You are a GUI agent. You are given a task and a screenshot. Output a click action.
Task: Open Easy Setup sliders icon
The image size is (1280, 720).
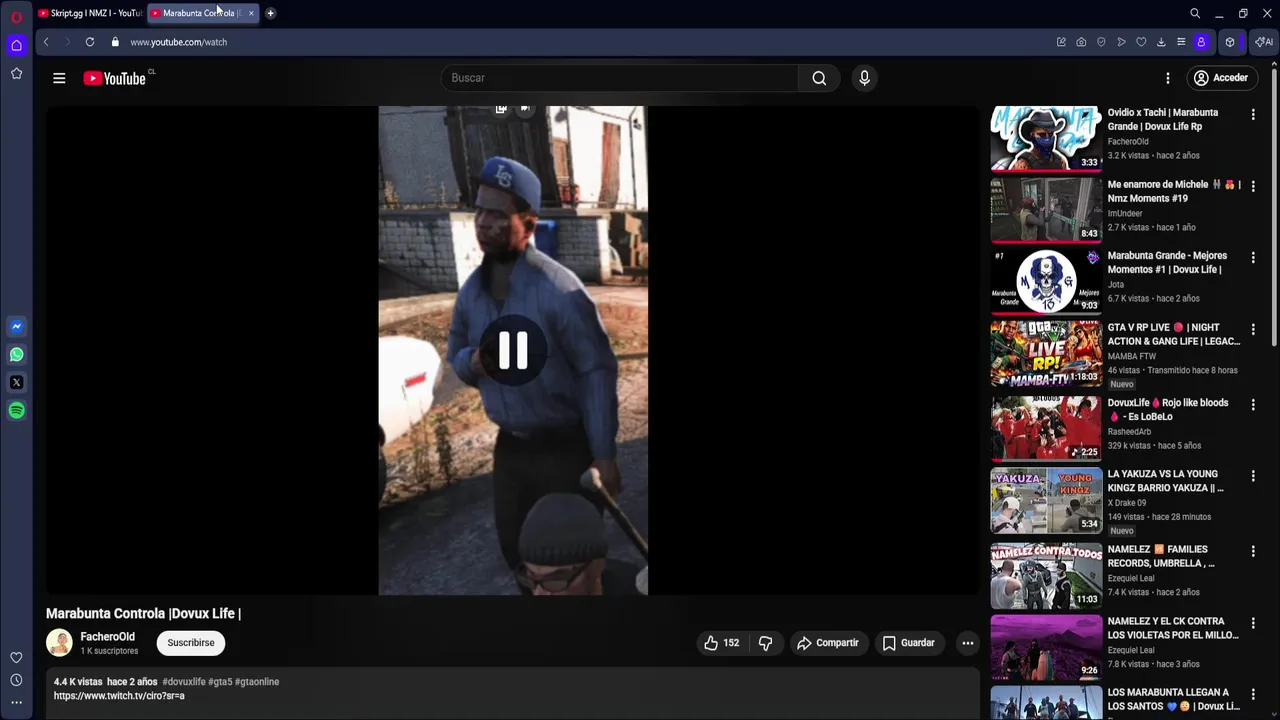click(x=1181, y=42)
